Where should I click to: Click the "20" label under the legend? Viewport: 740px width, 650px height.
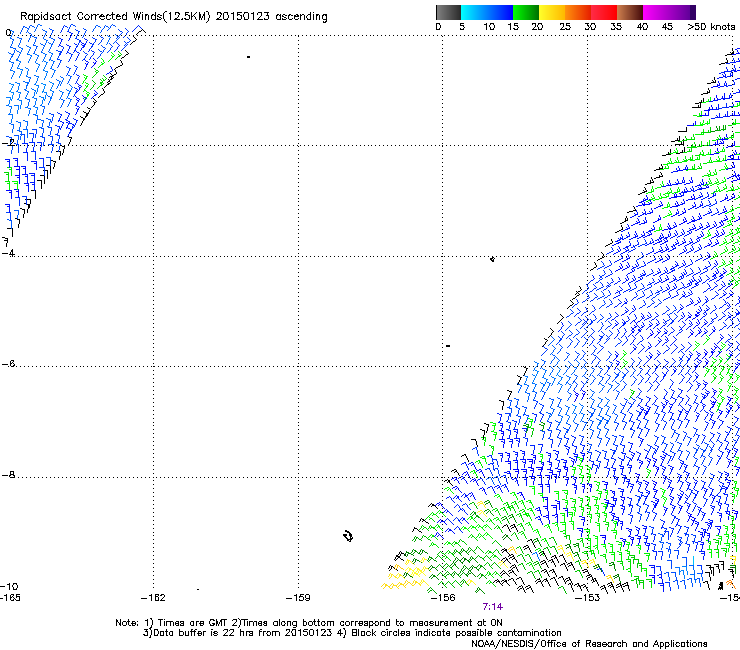pyautogui.click(x=537, y=27)
